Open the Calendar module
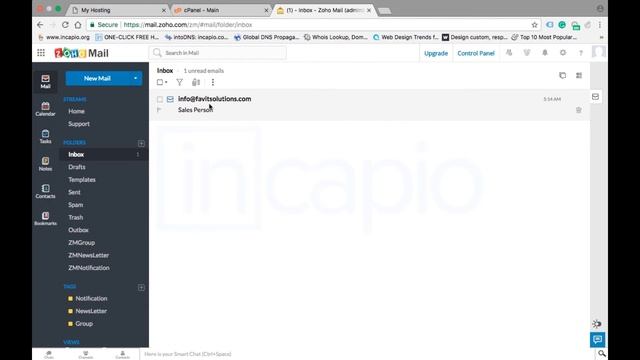 click(45, 109)
